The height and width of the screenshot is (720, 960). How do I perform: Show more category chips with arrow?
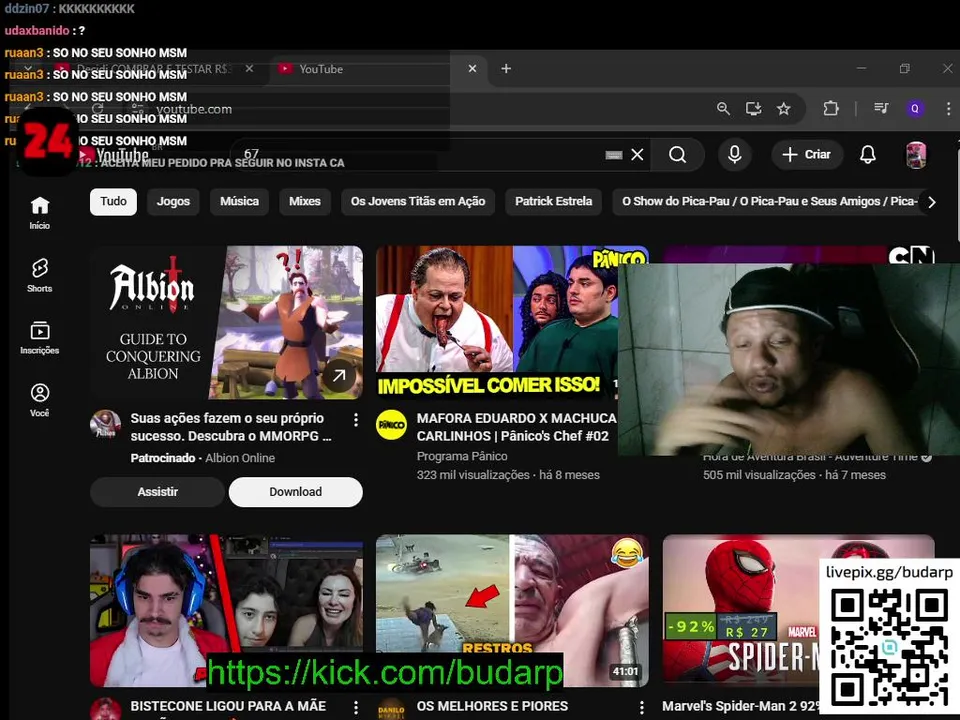pyautogui.click(x=931, y=202)
